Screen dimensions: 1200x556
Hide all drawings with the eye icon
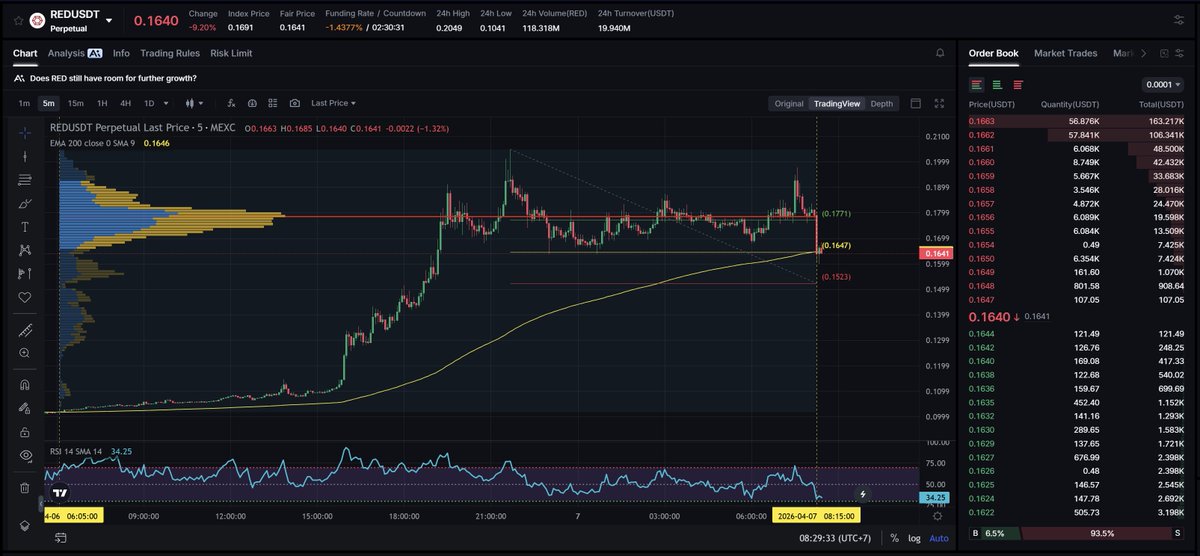click(x=25, y=455)
